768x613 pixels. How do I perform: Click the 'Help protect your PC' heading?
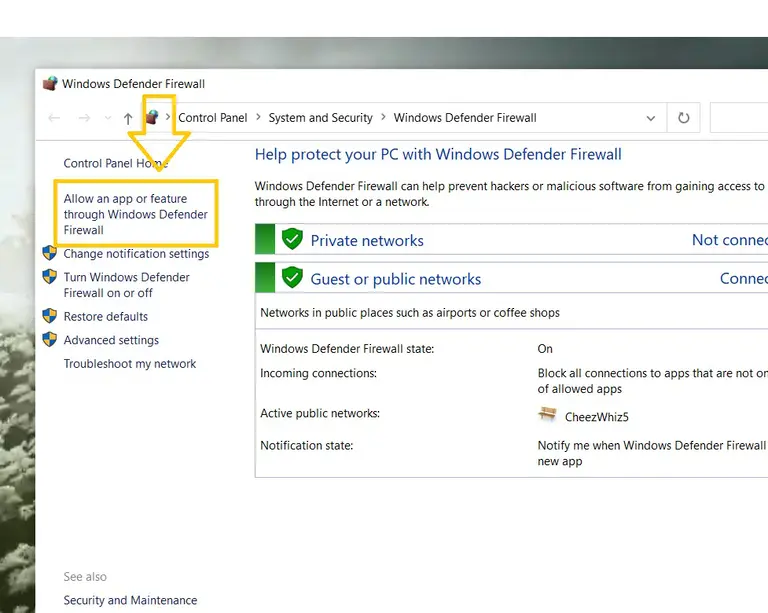[438, 155]
